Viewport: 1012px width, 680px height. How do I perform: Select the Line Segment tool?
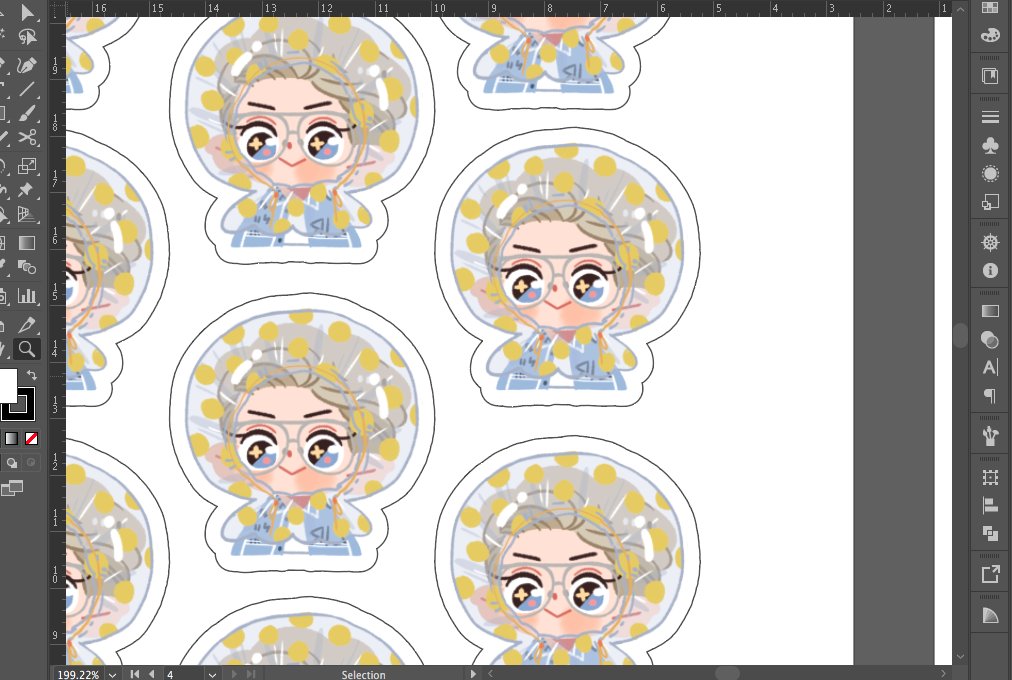point(27,89)
